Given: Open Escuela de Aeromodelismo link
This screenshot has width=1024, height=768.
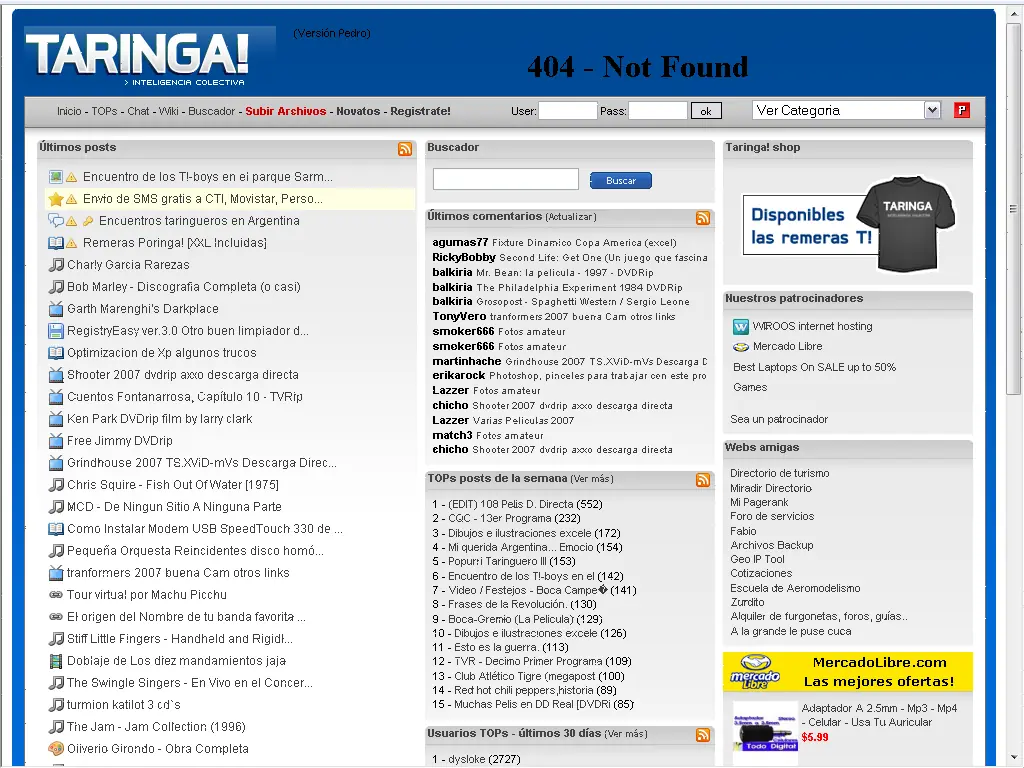Looking at the screenshot, I should tap(795, 588).
